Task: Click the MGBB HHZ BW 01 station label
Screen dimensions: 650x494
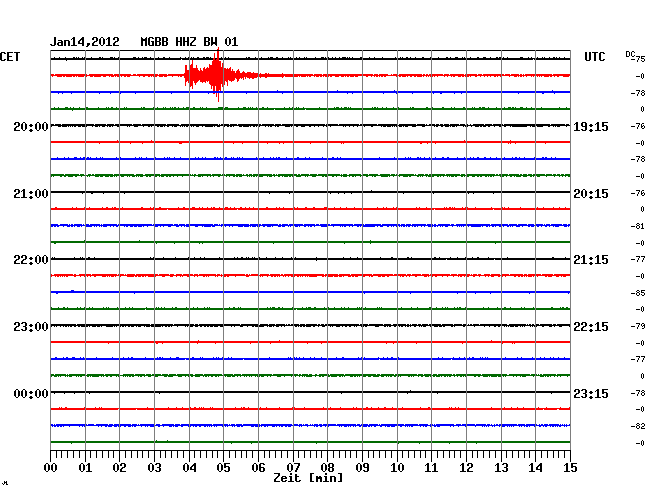Action: pos(189,42)
